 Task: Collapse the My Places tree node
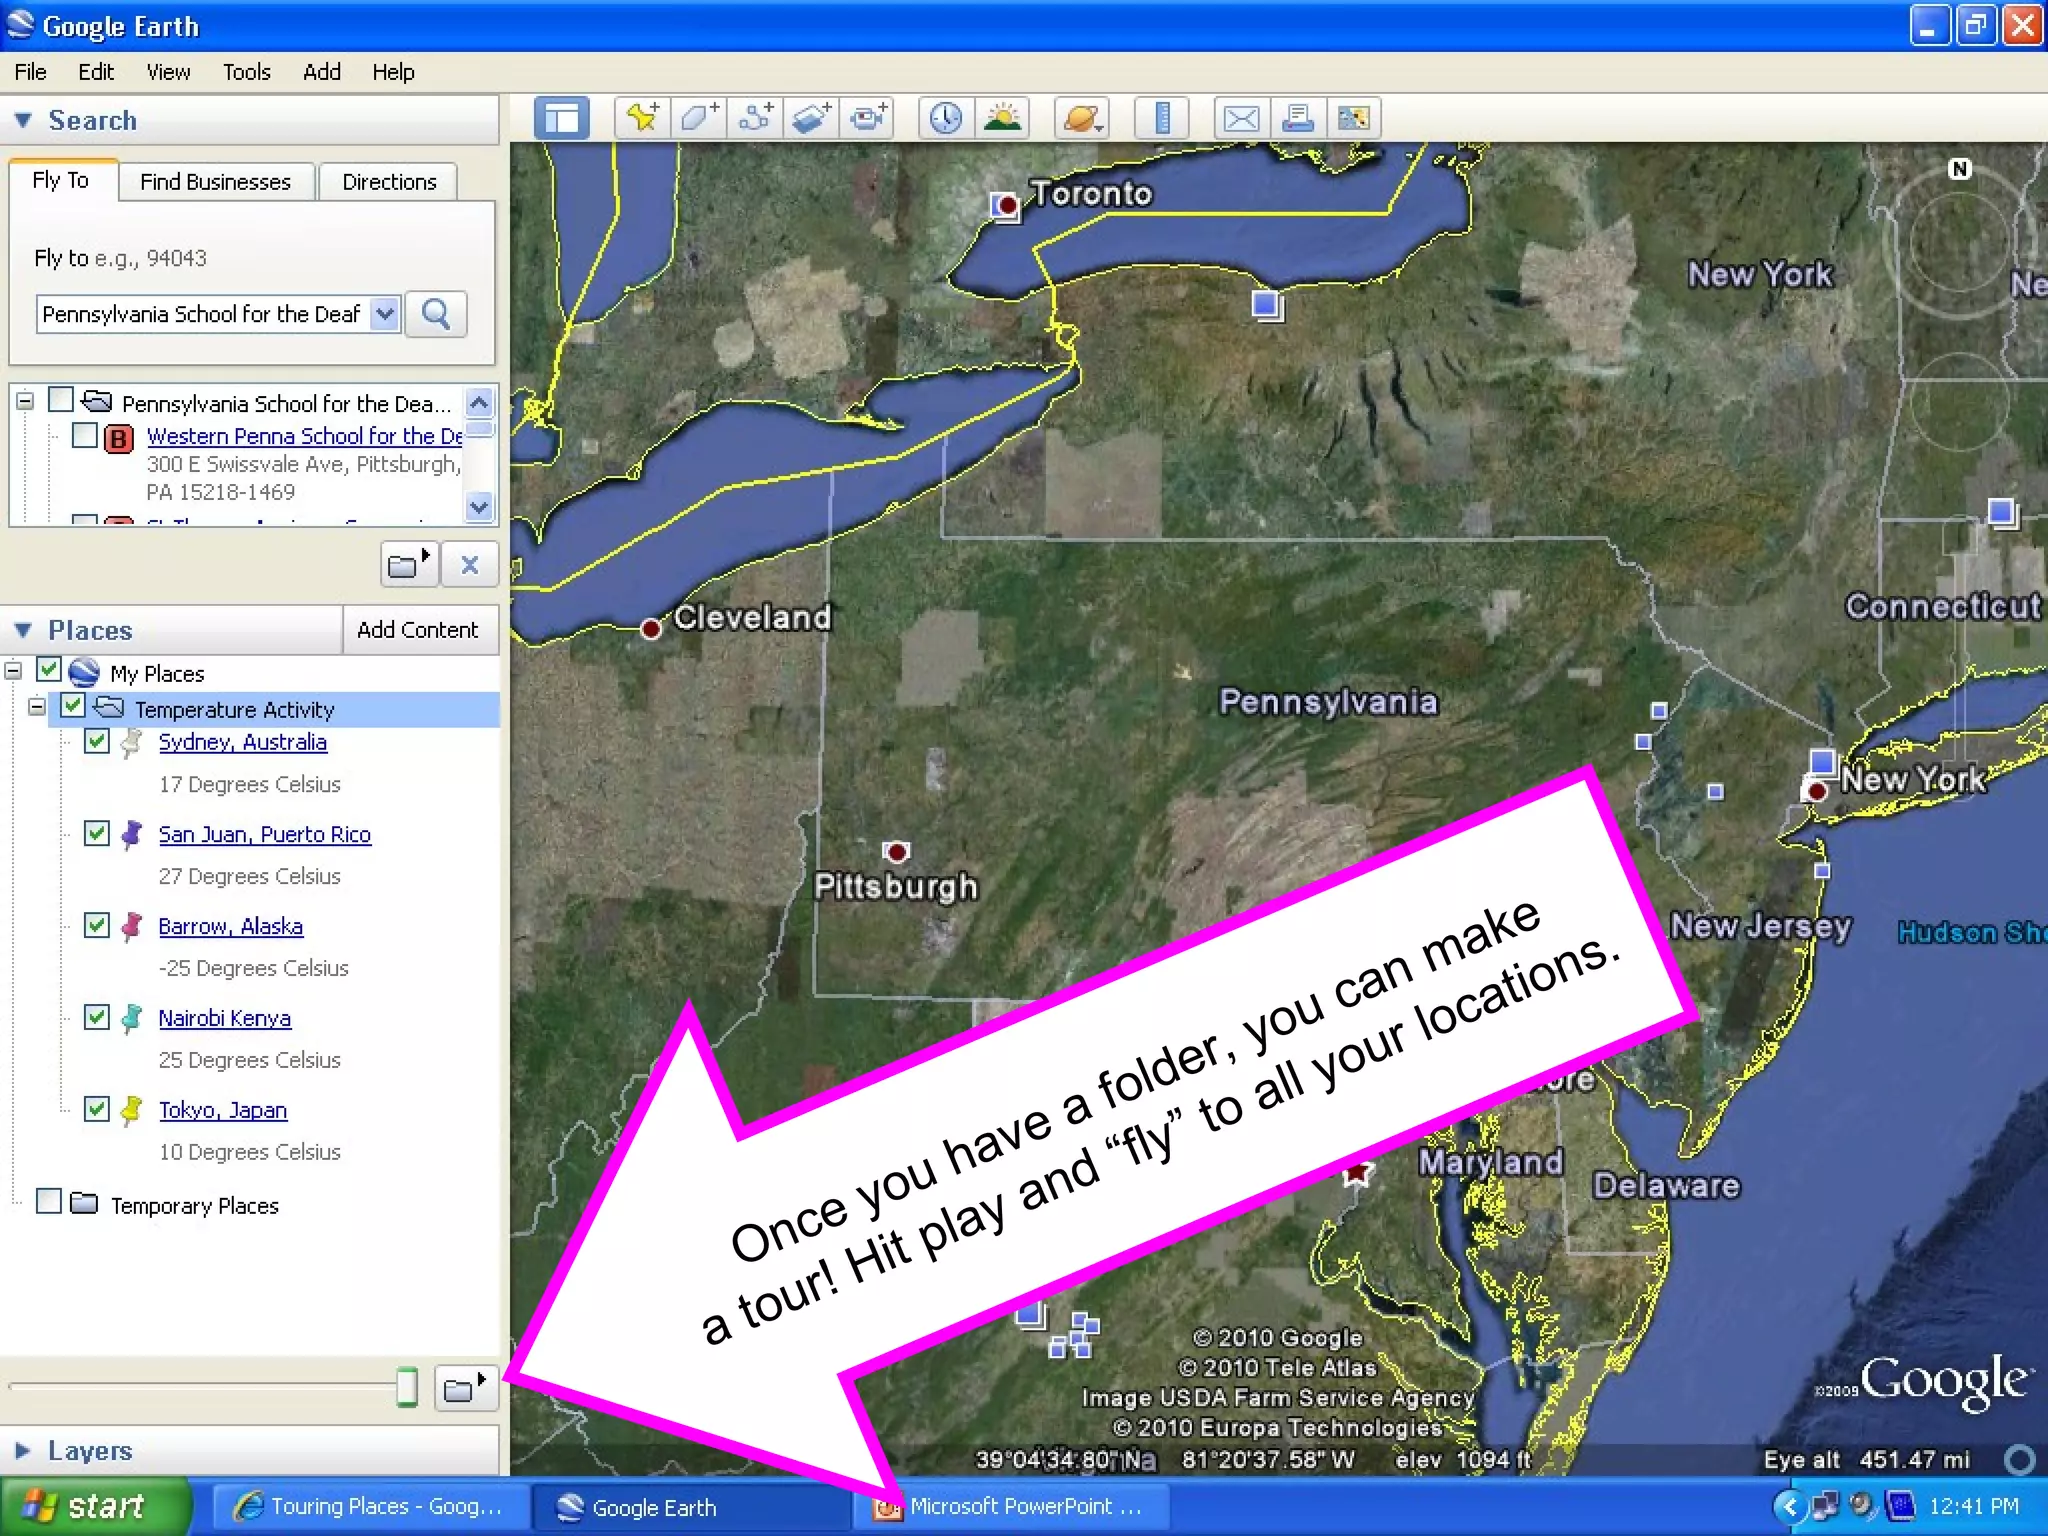(x=13, y=670)
